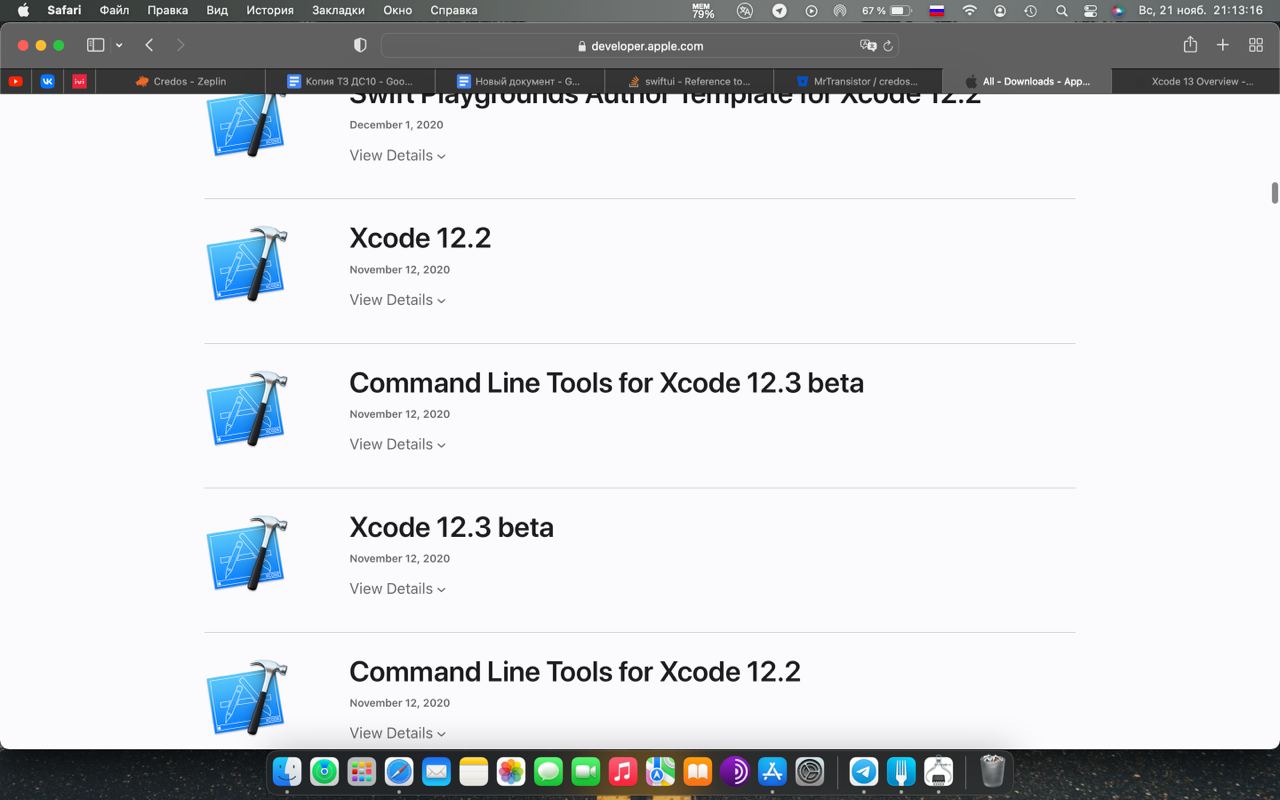Click the MEM 79% memory monitor
This screenshot has height=800, width=1280.
point(703,11)
